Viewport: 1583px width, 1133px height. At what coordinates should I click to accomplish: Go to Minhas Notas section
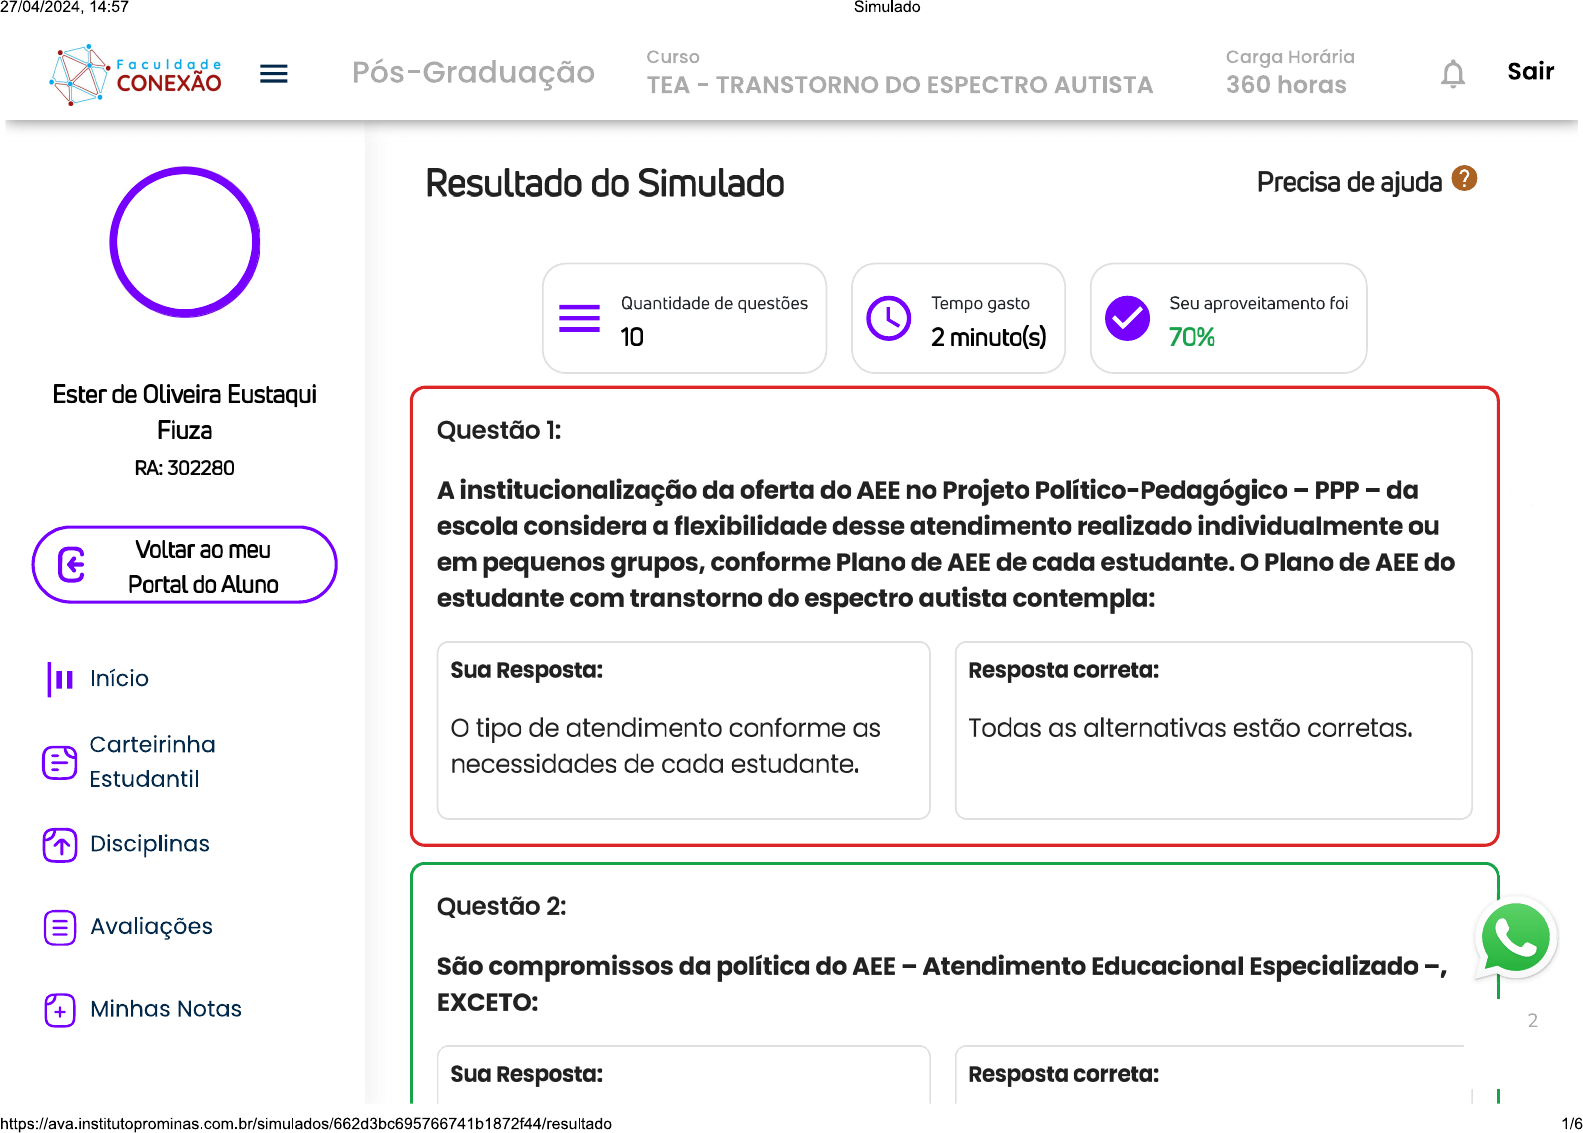pyautogui.click(x=166, y=1009)
